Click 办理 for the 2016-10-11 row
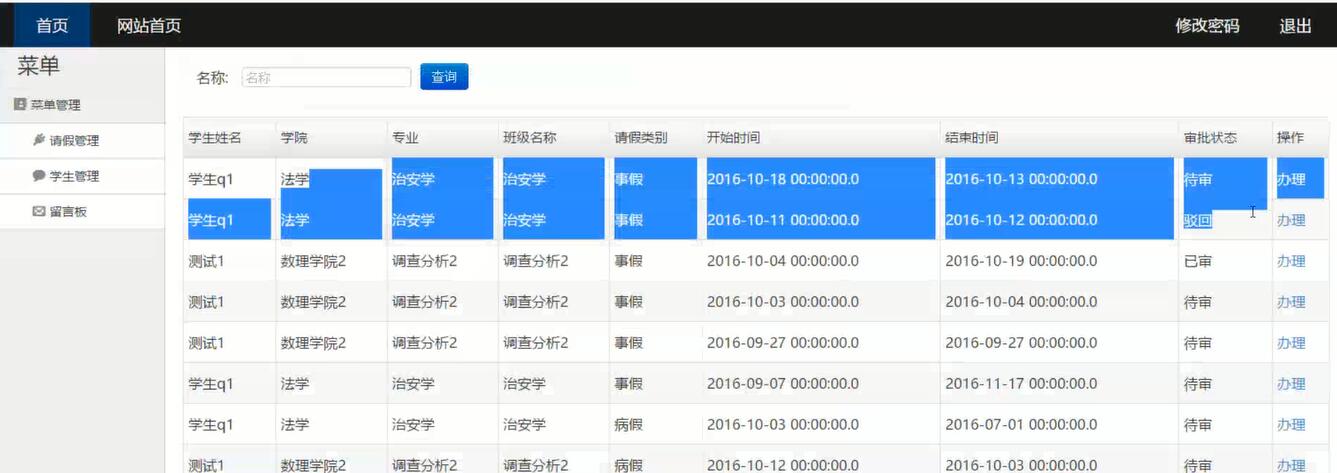Screen dimensions: 1337x473 (1291, 221)
